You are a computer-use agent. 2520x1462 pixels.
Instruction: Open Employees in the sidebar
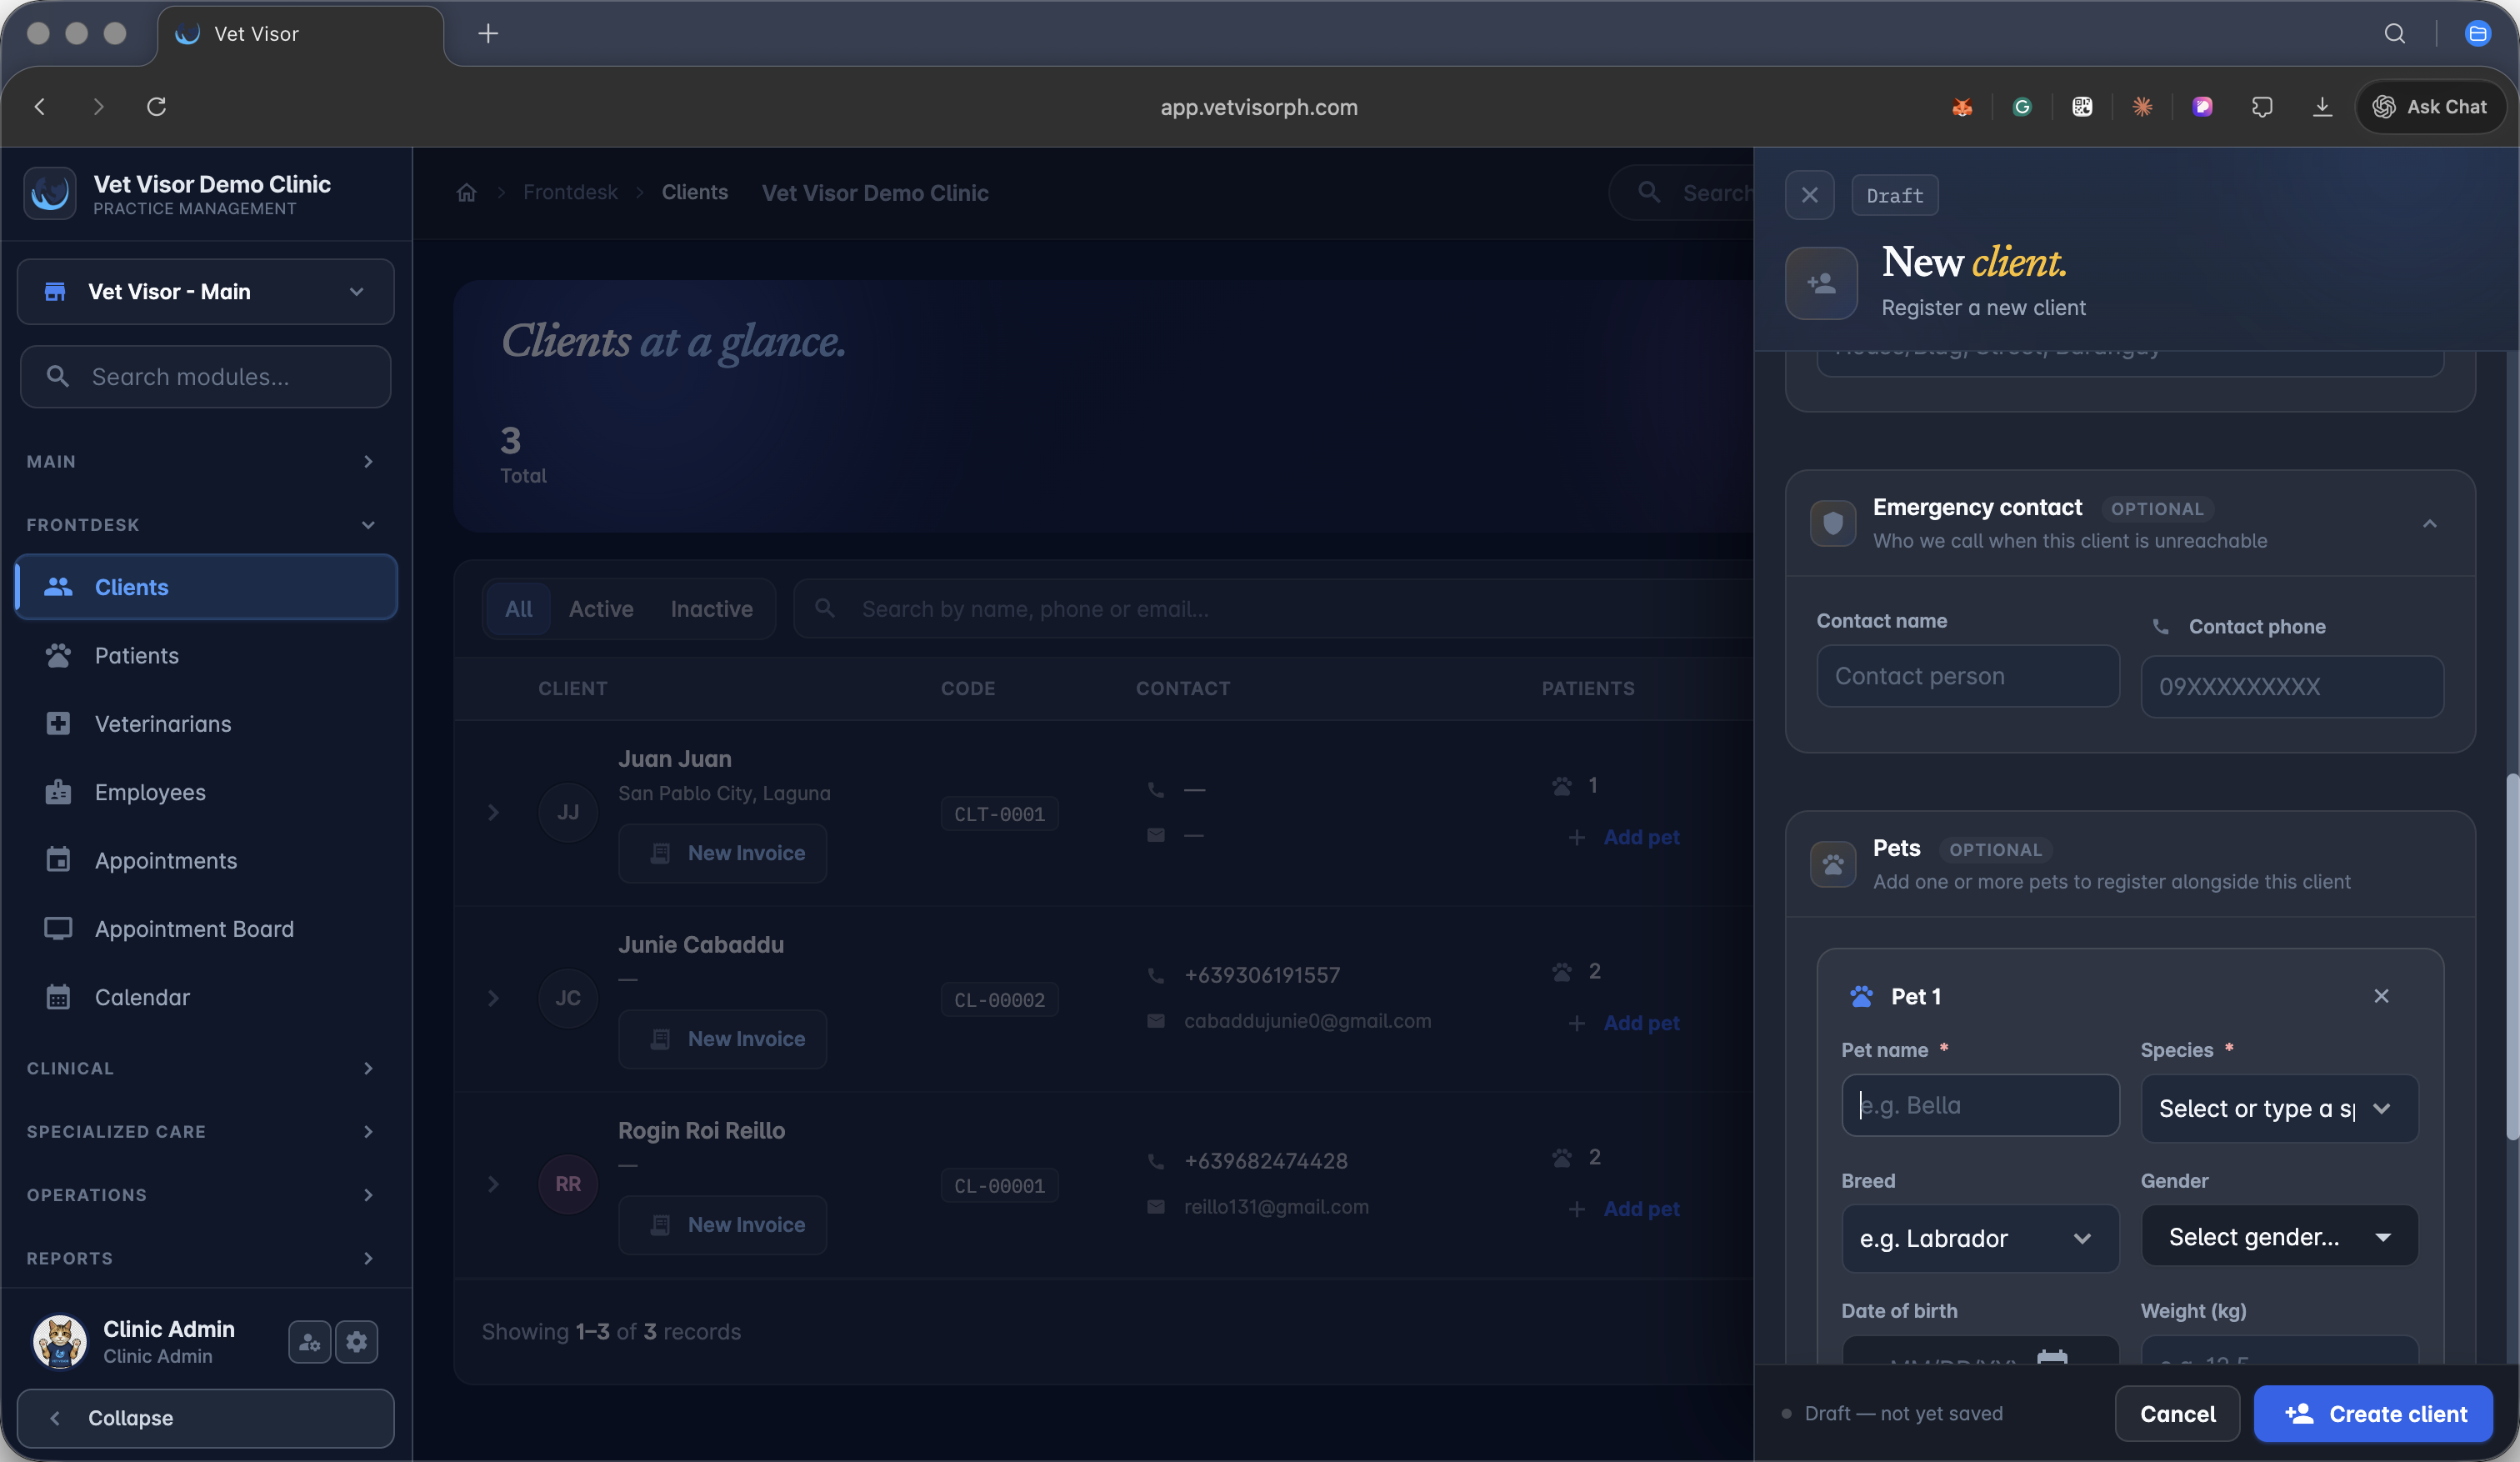point(206,792)
